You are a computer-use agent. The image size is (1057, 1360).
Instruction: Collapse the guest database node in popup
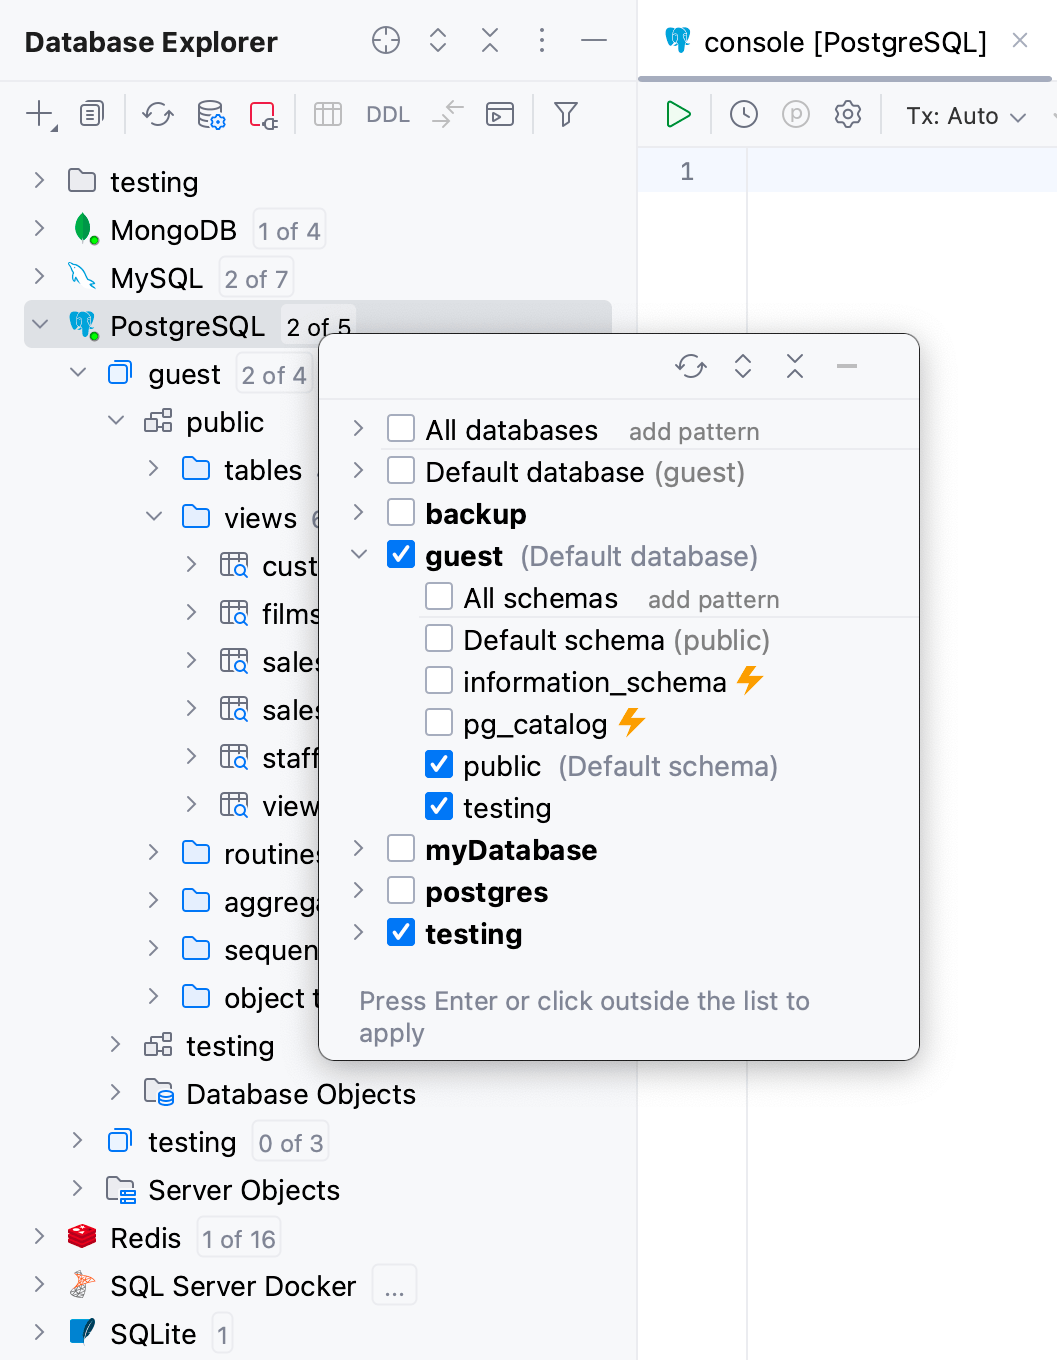359,554
